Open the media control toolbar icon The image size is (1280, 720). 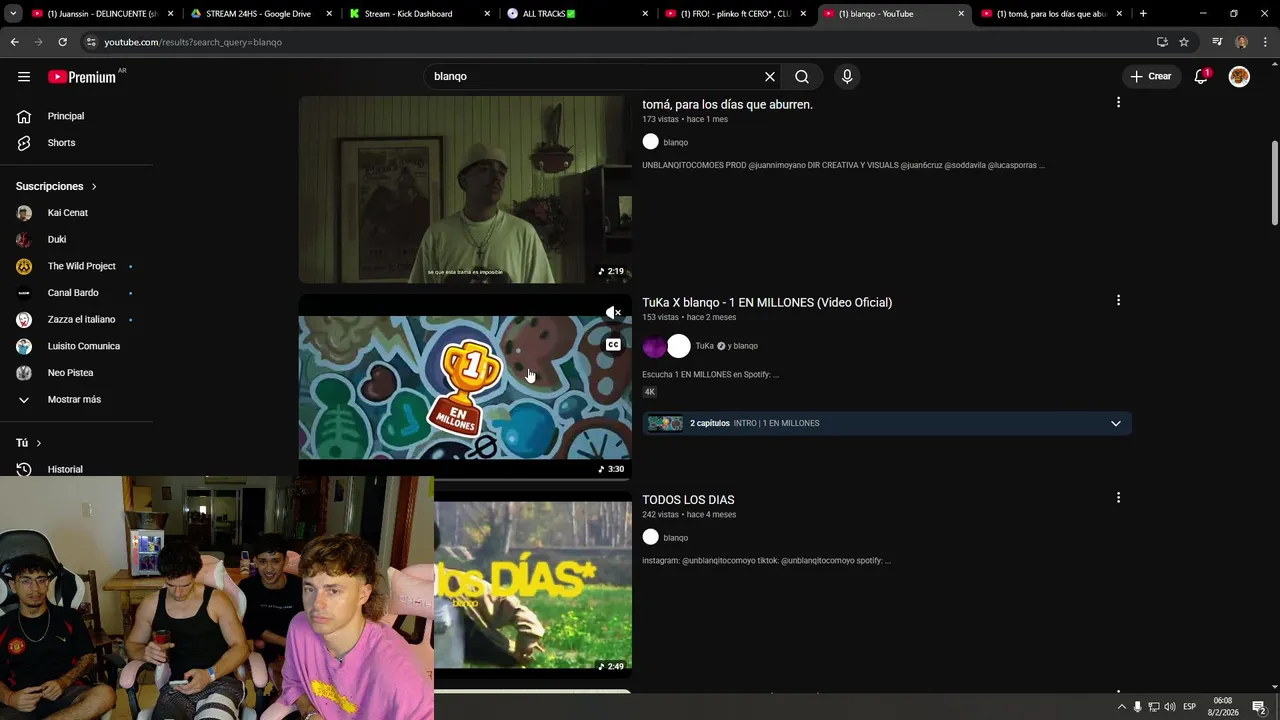(1217, 42)
